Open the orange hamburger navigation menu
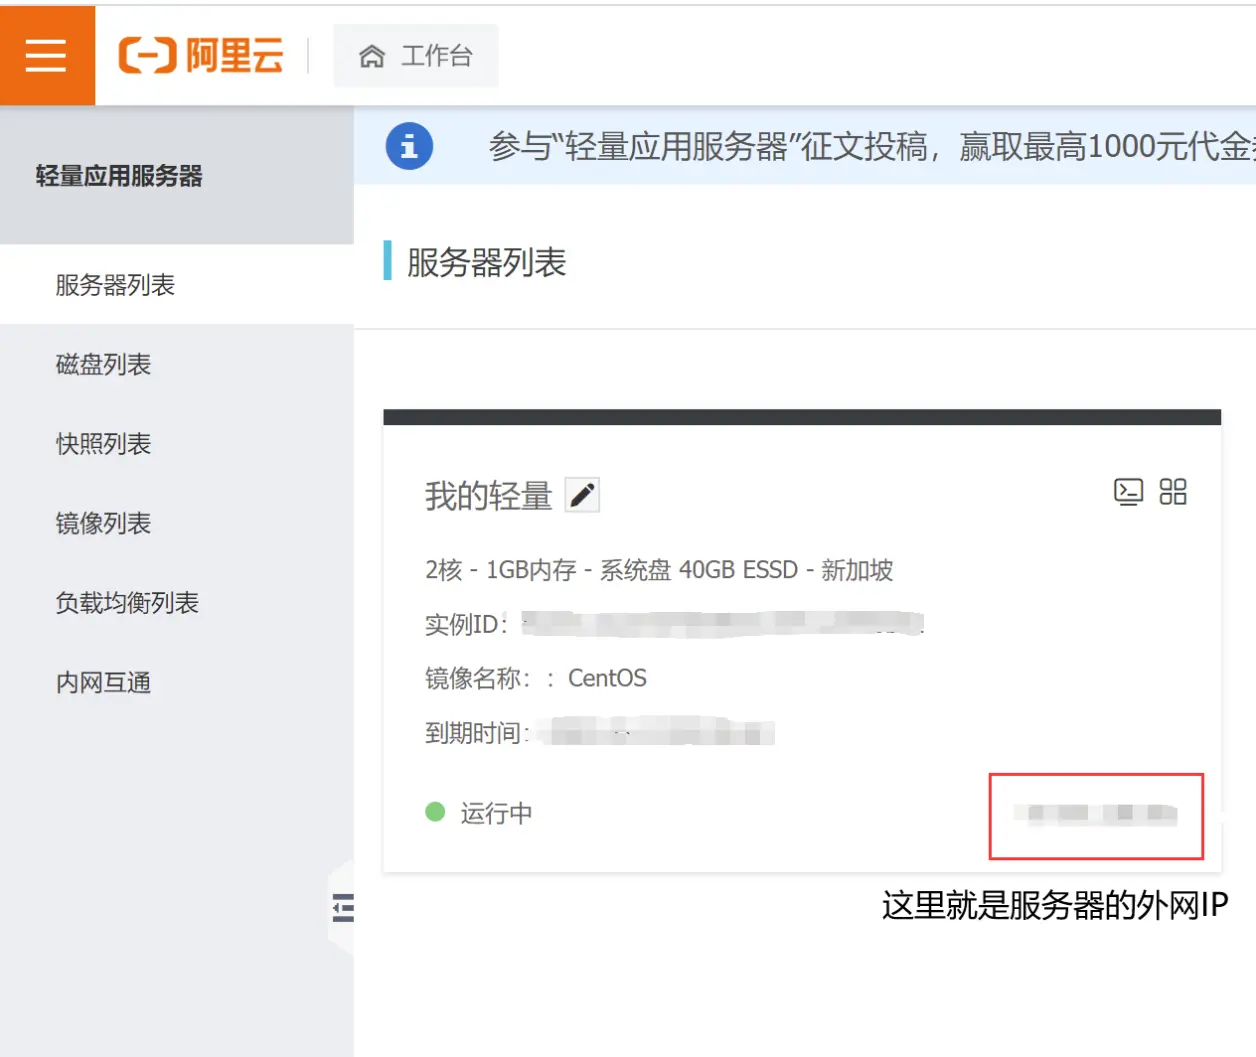The image size is (1256, 1057). [x=47, y=55]
